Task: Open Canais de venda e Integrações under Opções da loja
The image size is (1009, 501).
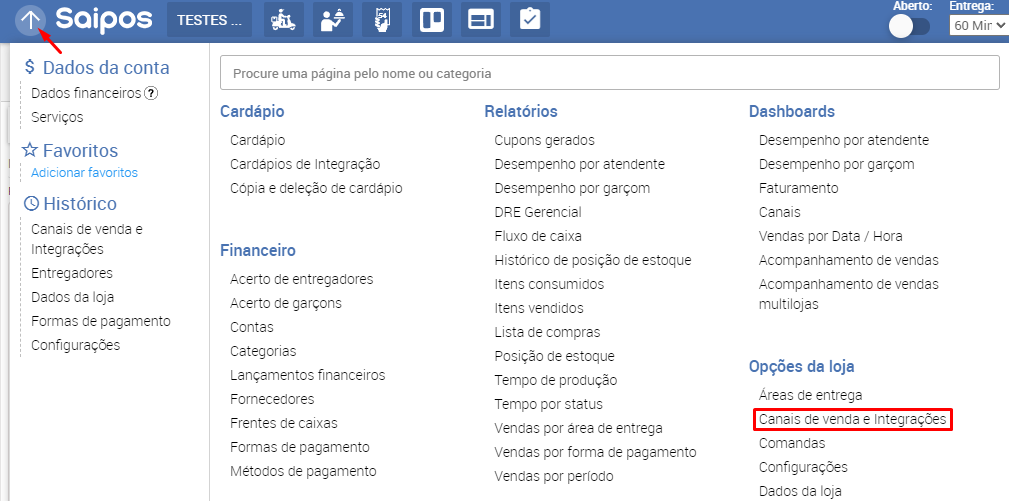Action: pos(852,419)
